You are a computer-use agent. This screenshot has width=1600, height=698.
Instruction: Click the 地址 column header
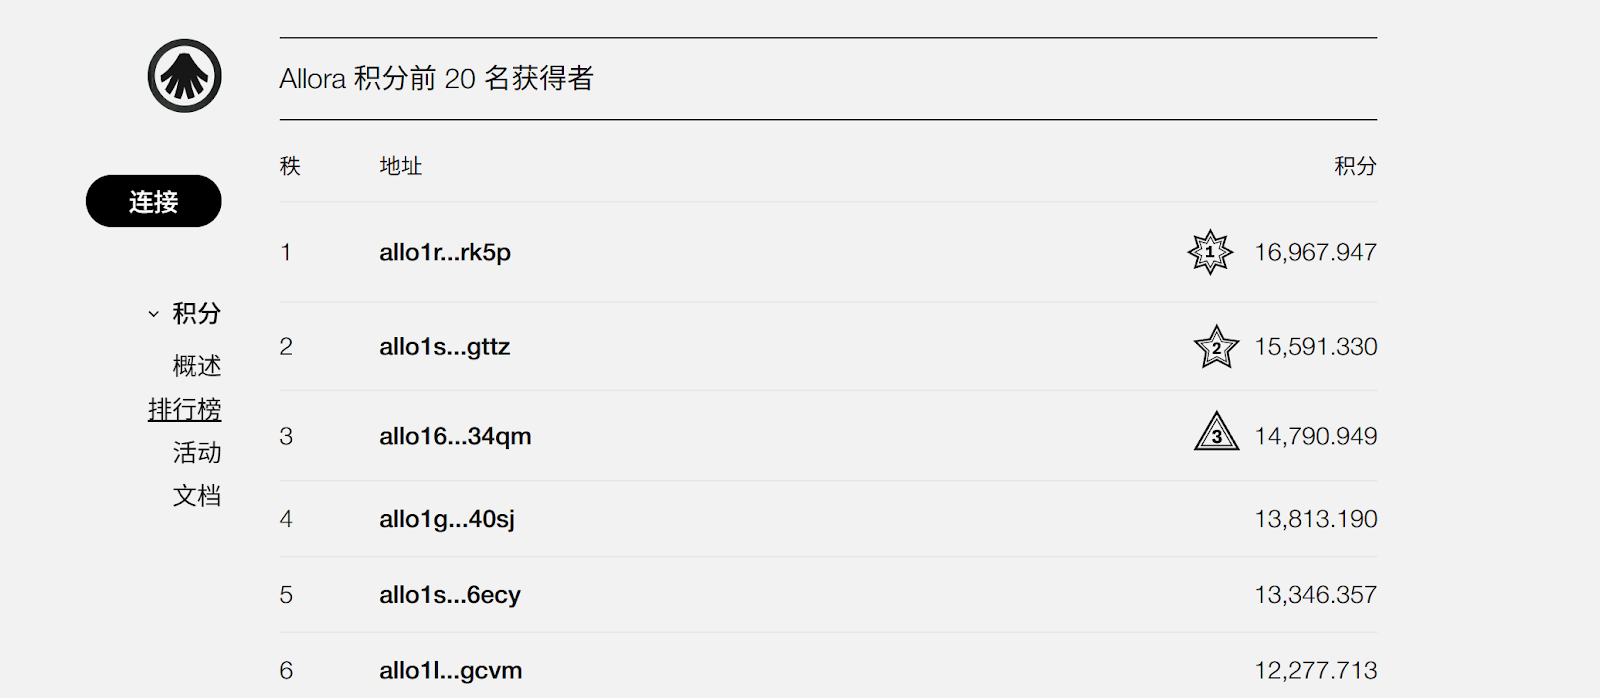click(400, 166)
